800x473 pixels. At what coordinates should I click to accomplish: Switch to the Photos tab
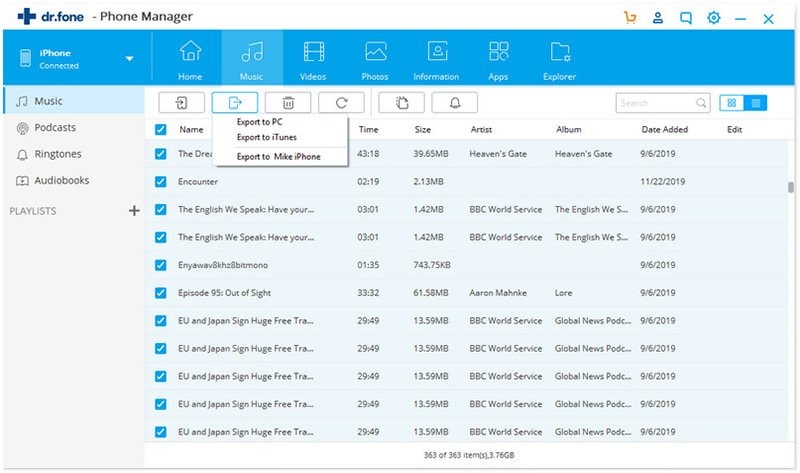click(x=375, y=58)
